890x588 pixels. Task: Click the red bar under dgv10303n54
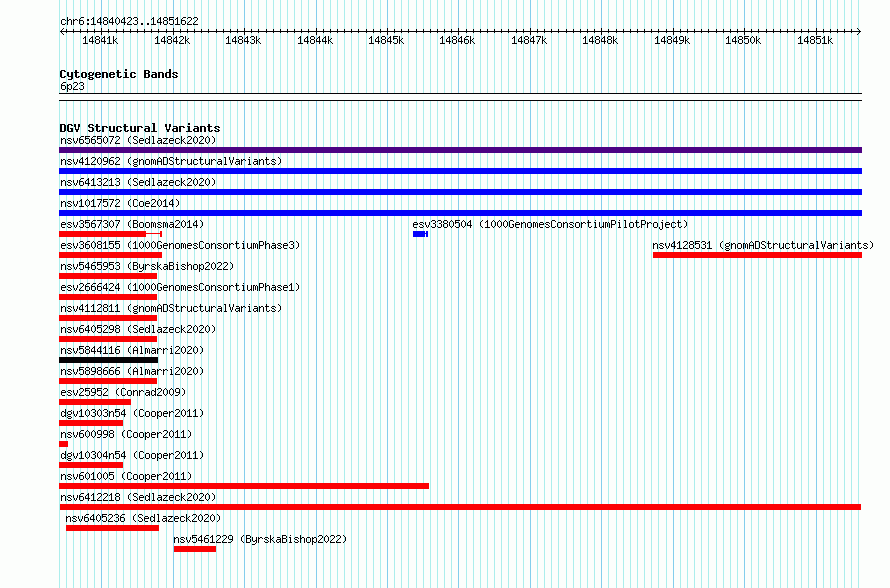(x=91, y=423)
